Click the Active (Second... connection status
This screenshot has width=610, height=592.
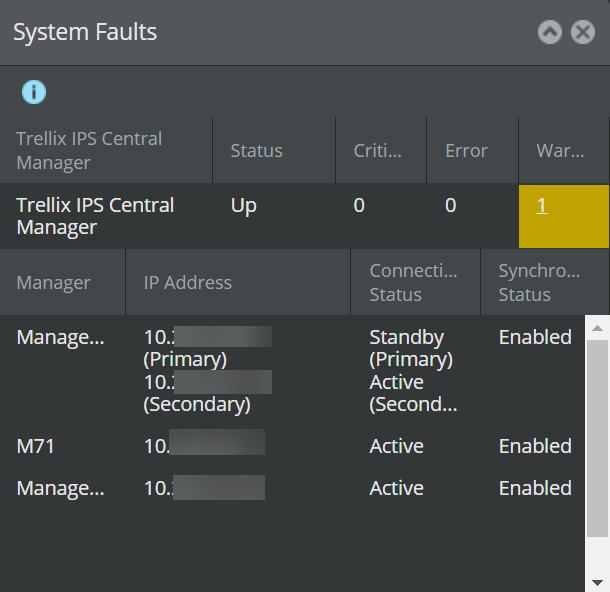click(413, 393)
